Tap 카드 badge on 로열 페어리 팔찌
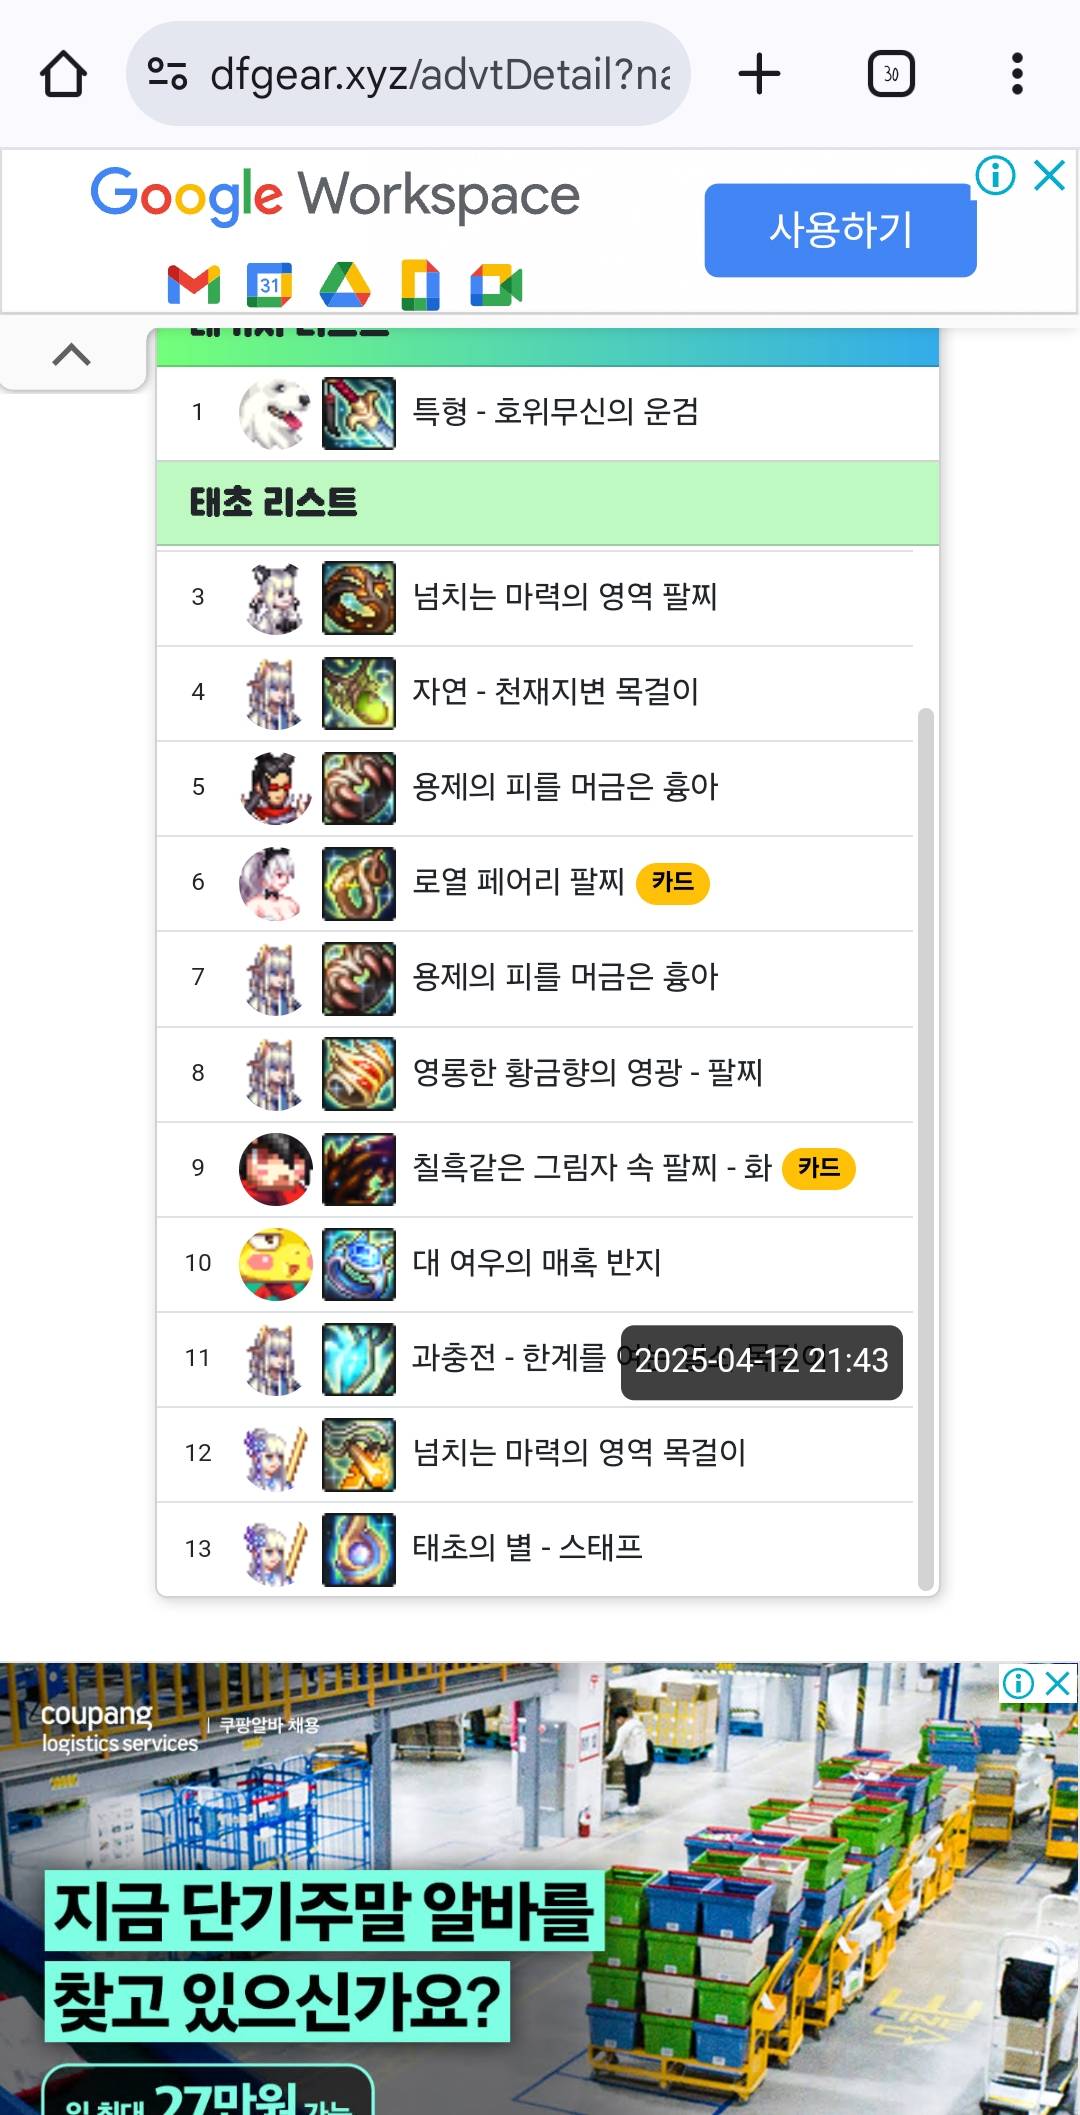This screenshot has height=2115, width=1080. coord(673,883)
